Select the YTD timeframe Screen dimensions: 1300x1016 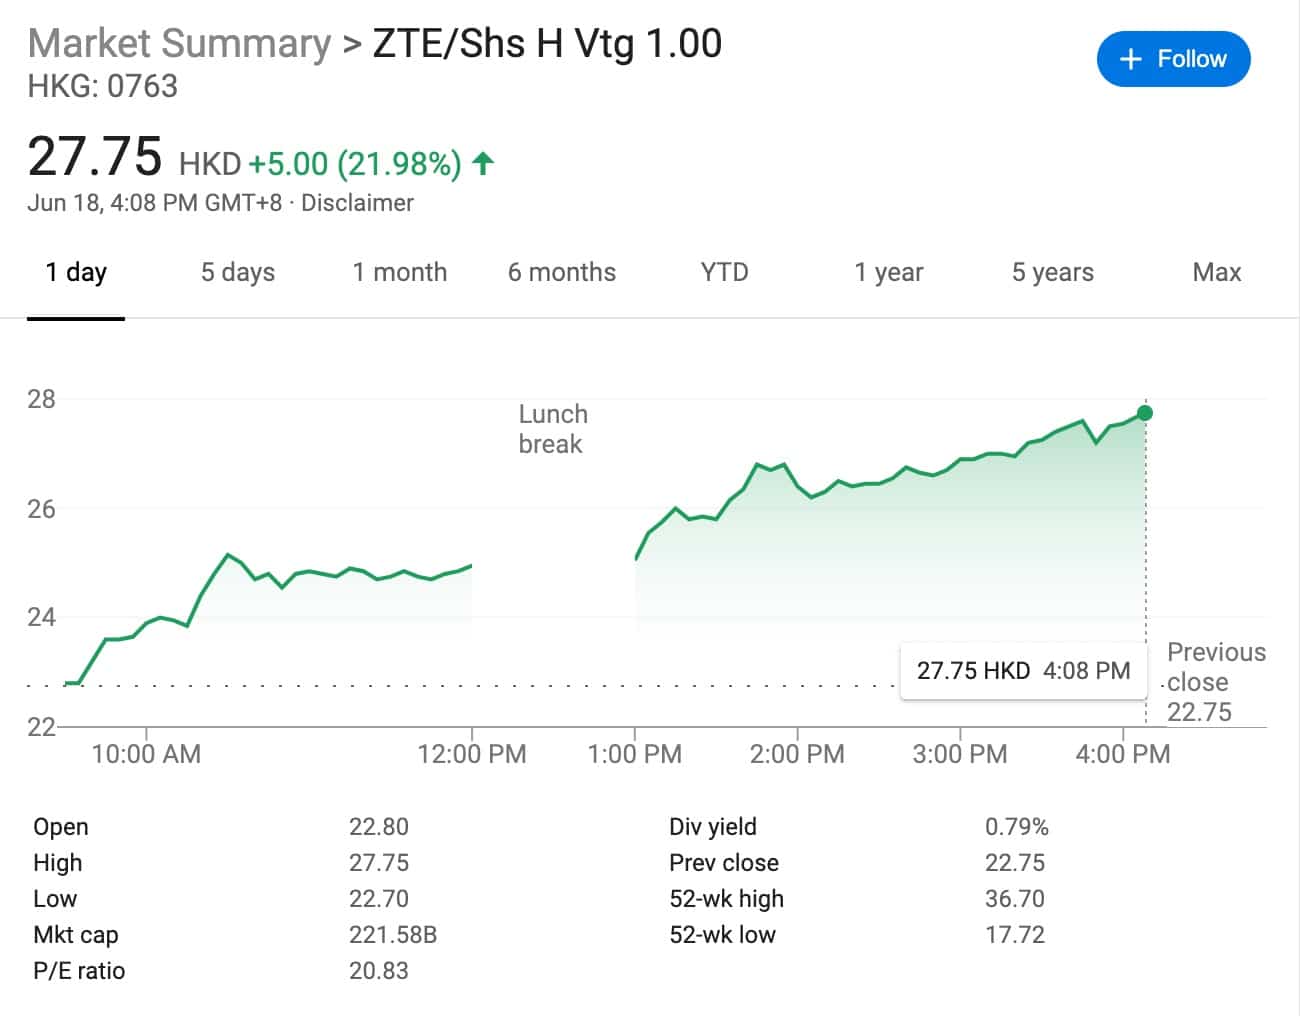pyautogui.click(x=723, y=272)
